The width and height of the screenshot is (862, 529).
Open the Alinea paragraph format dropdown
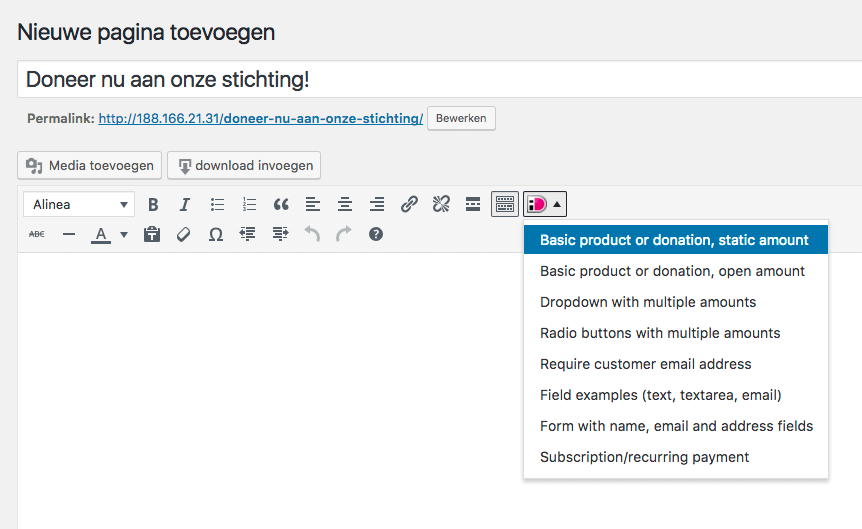coord(79,205)
